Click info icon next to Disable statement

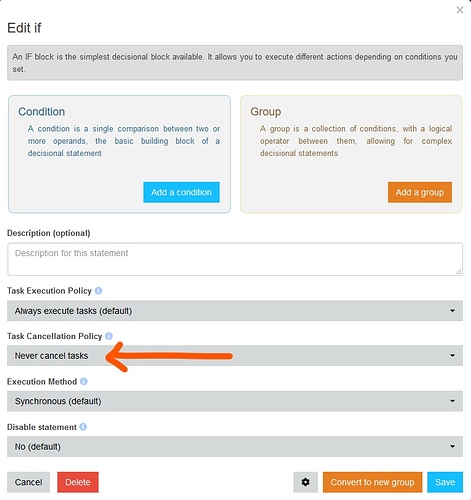[83, 427]
